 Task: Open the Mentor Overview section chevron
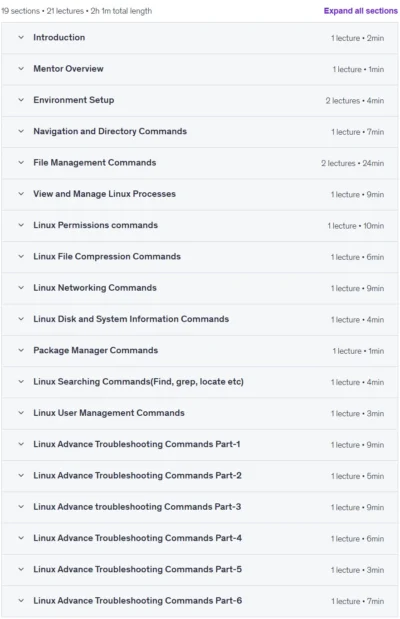(21, 69)
